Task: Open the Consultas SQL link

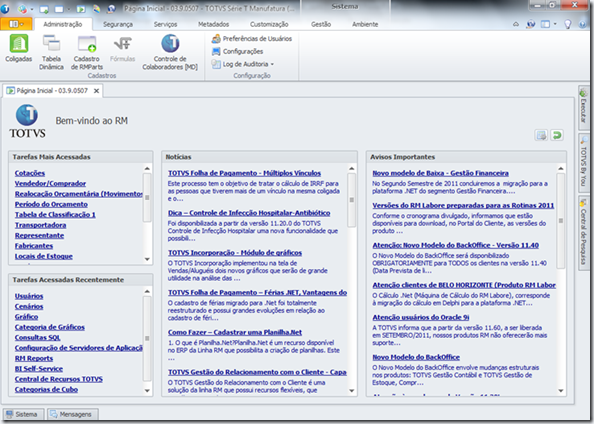Action: click(x=38, y=337)
